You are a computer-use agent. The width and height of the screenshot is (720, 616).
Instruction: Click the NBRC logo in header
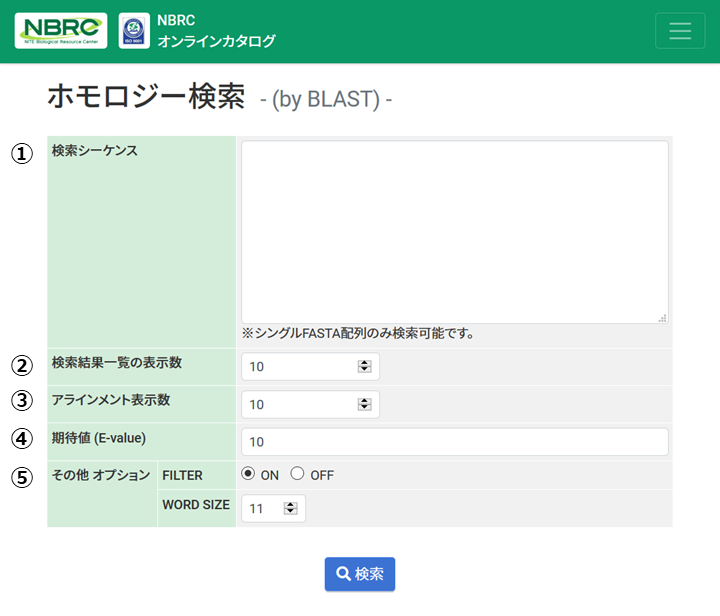(60, 31)
